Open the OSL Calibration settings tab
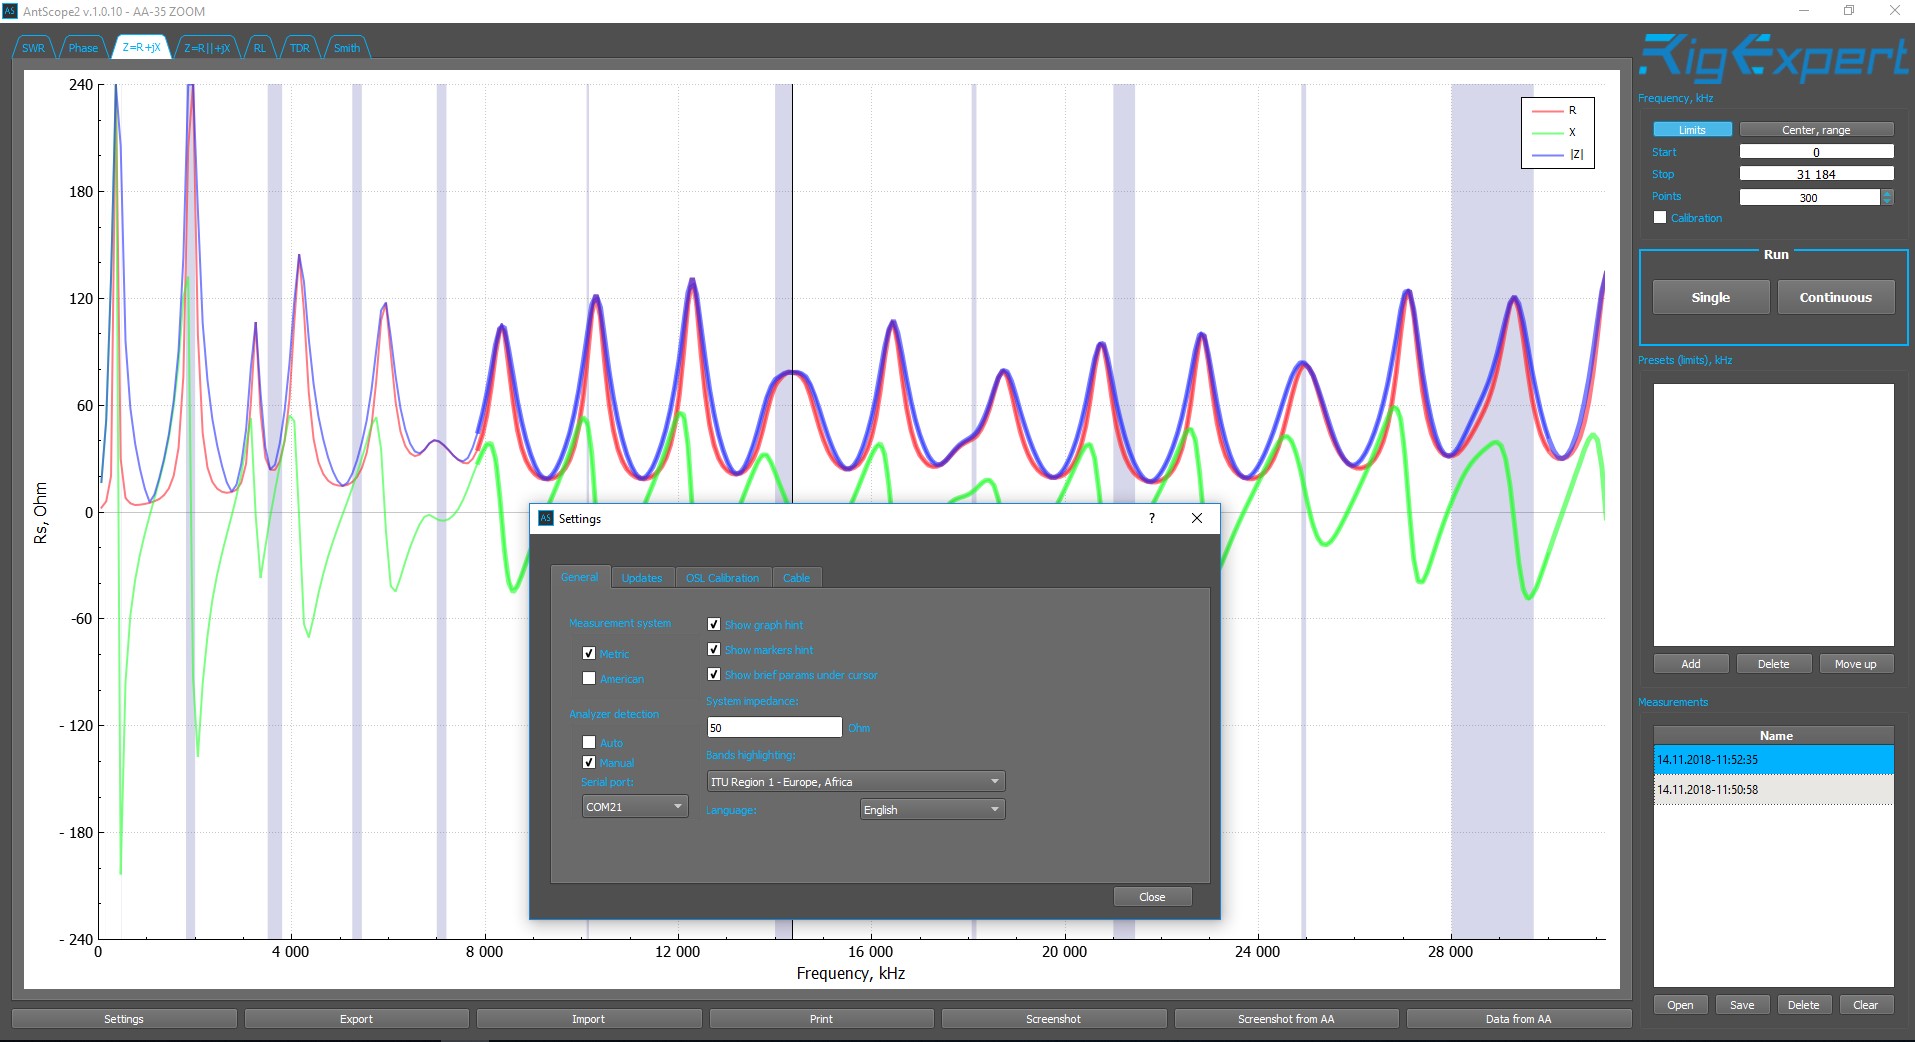Screen dimensions: 1915x1042 click(722, 578)
